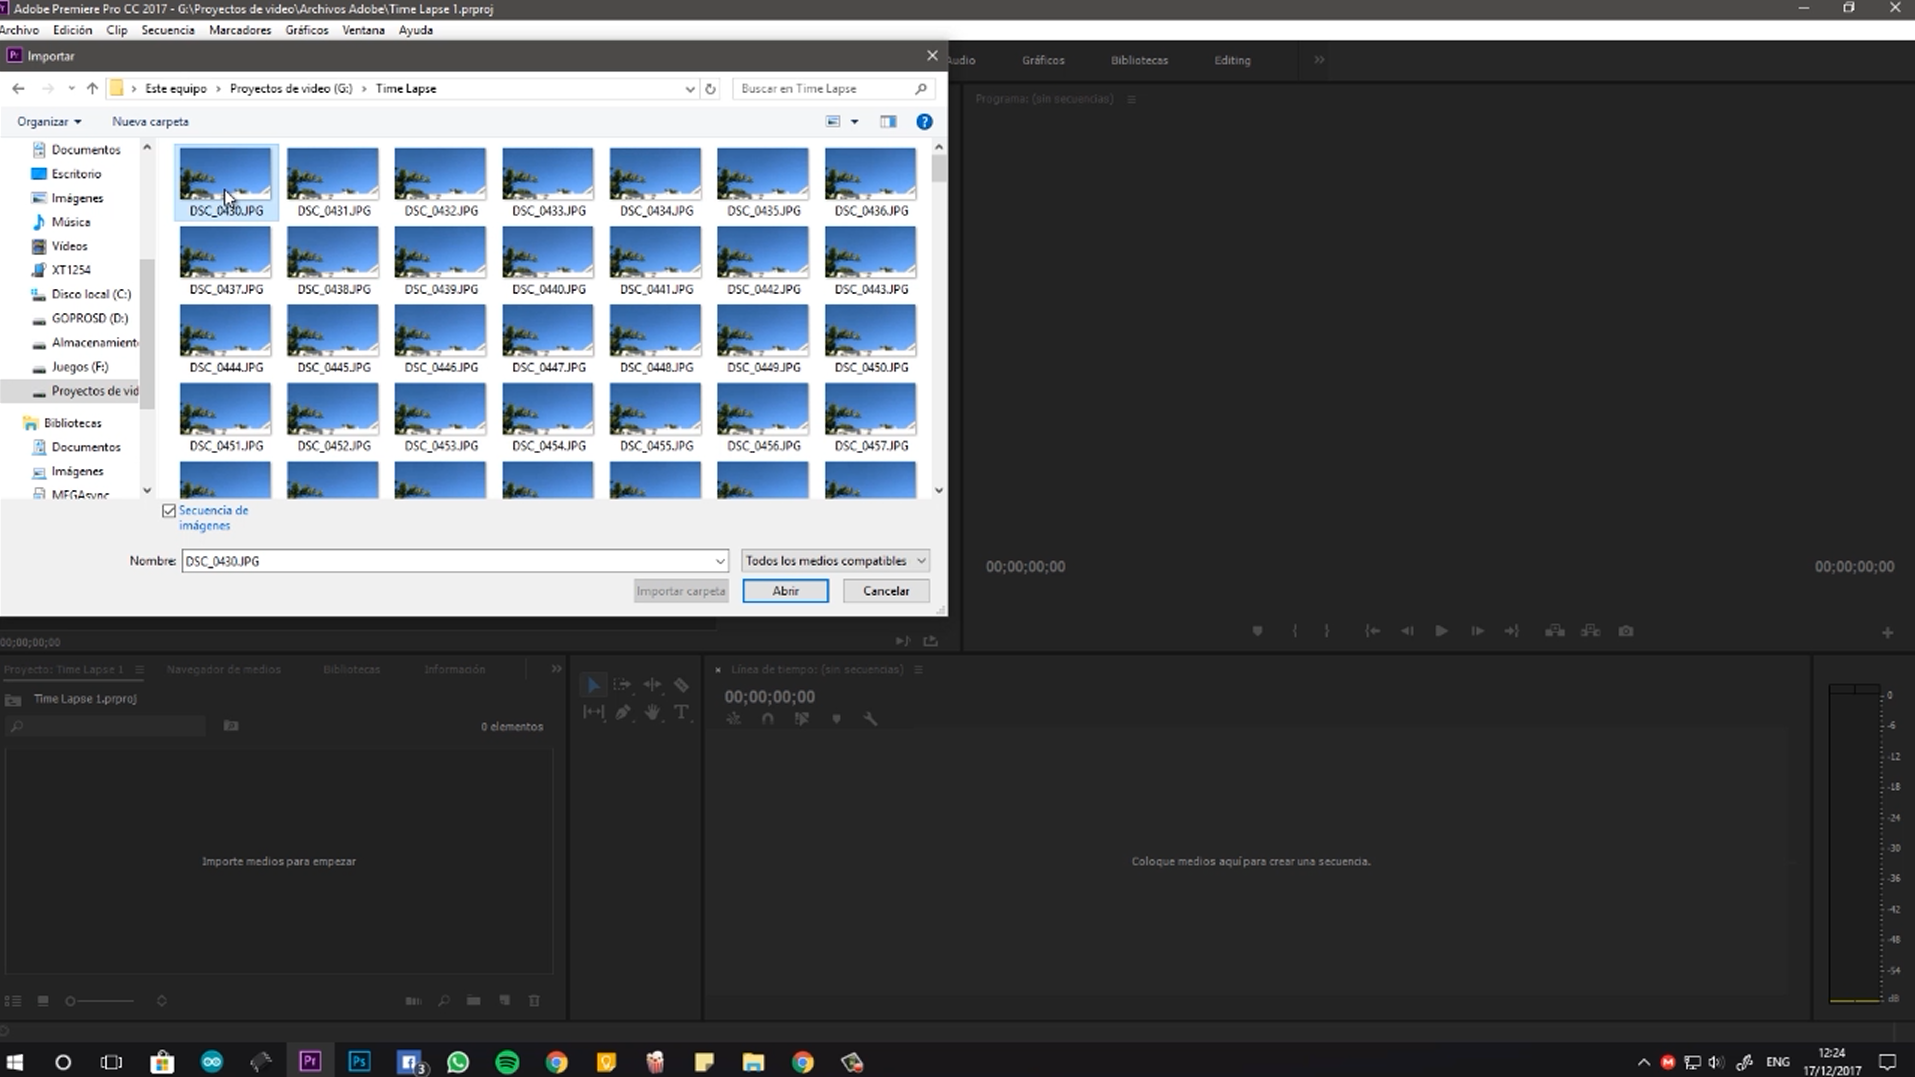
Task: Open the Organizar dropdown
Action: coord(48,122)
